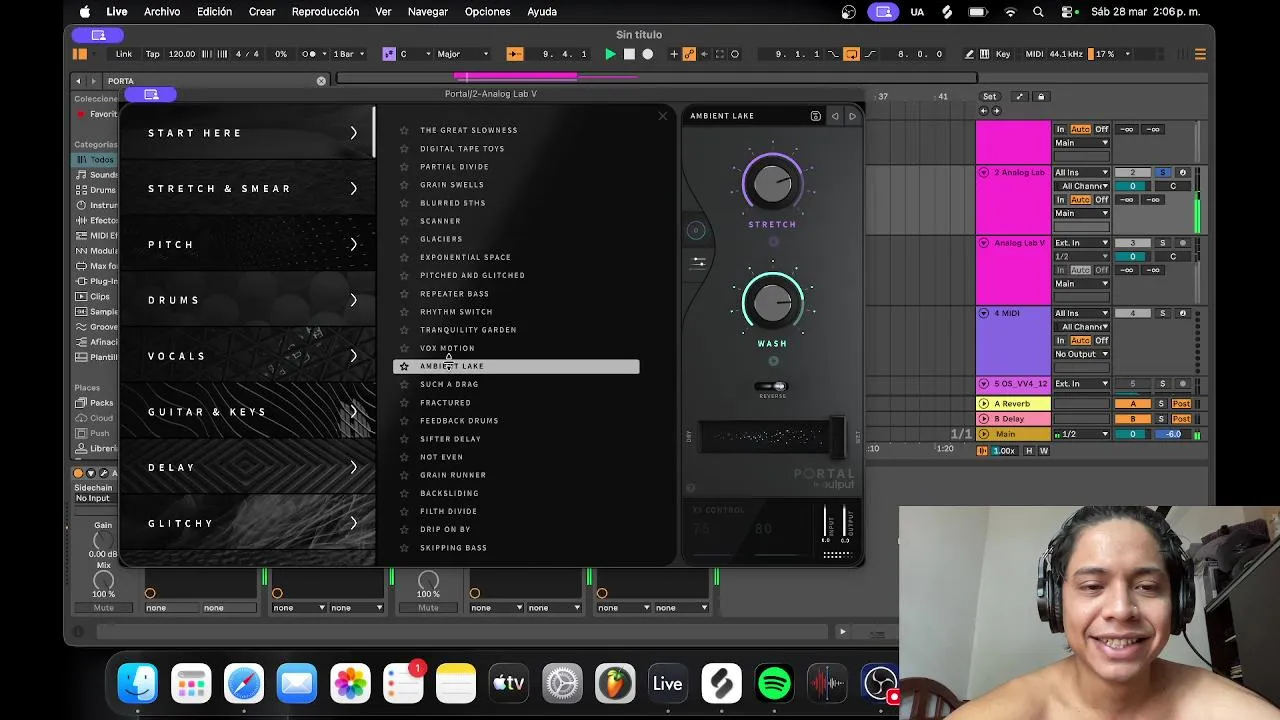The width and height of the screenshot is (1280, 720).
Task: Select the SKIPPING BASS preset
Action: tap(453, 548)
